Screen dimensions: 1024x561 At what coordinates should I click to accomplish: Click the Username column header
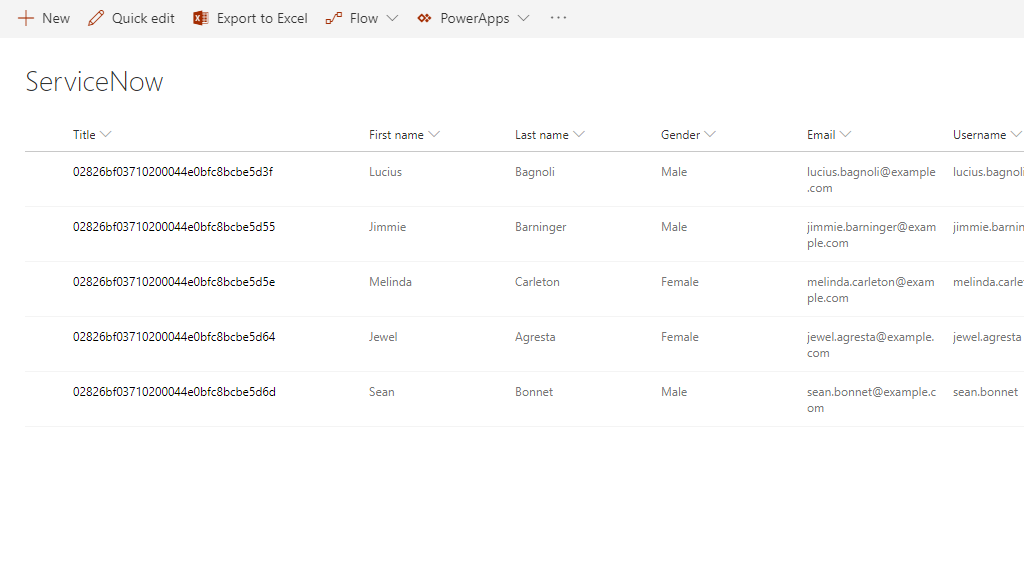click(x=980, y=135)
